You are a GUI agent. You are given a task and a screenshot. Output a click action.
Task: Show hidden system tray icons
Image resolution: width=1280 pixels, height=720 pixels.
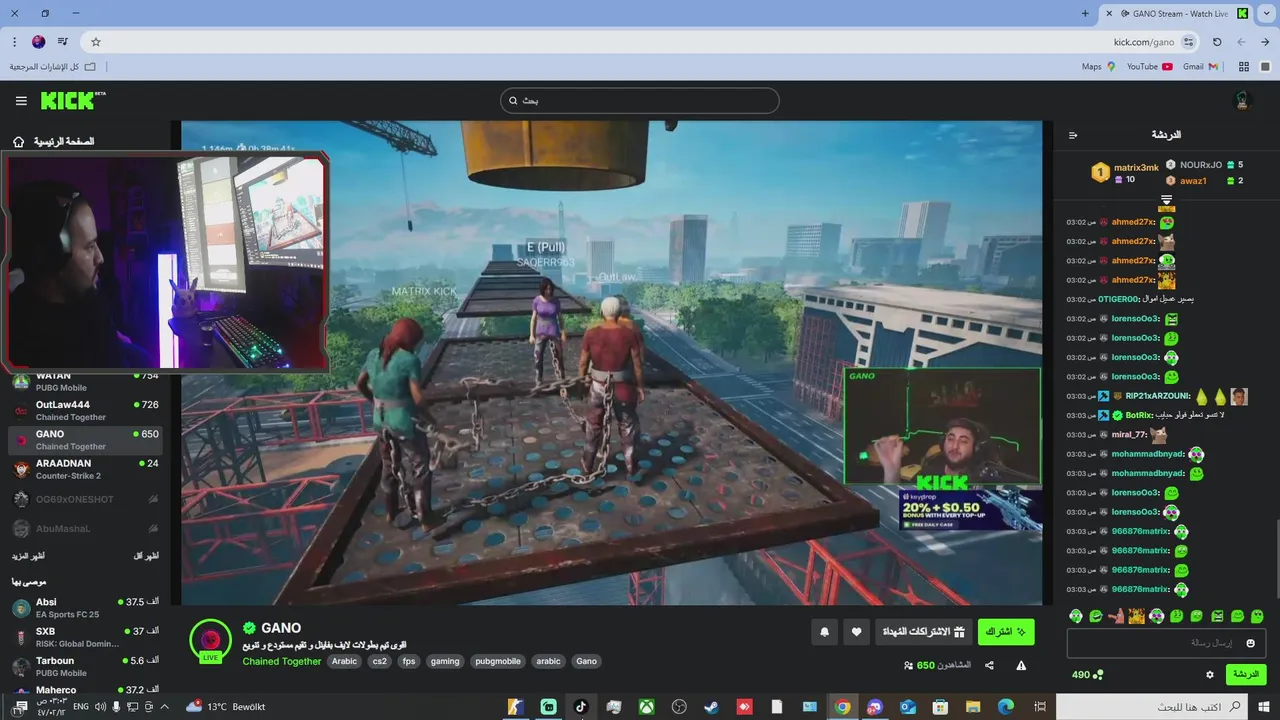pyautogui.click(x=165, y=707)
